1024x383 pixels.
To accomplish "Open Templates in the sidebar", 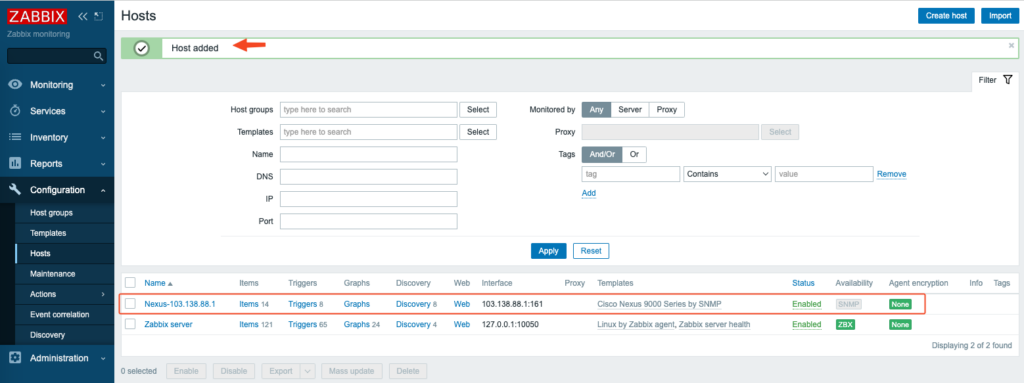I will pyautogui.click(x=48, y=233).
